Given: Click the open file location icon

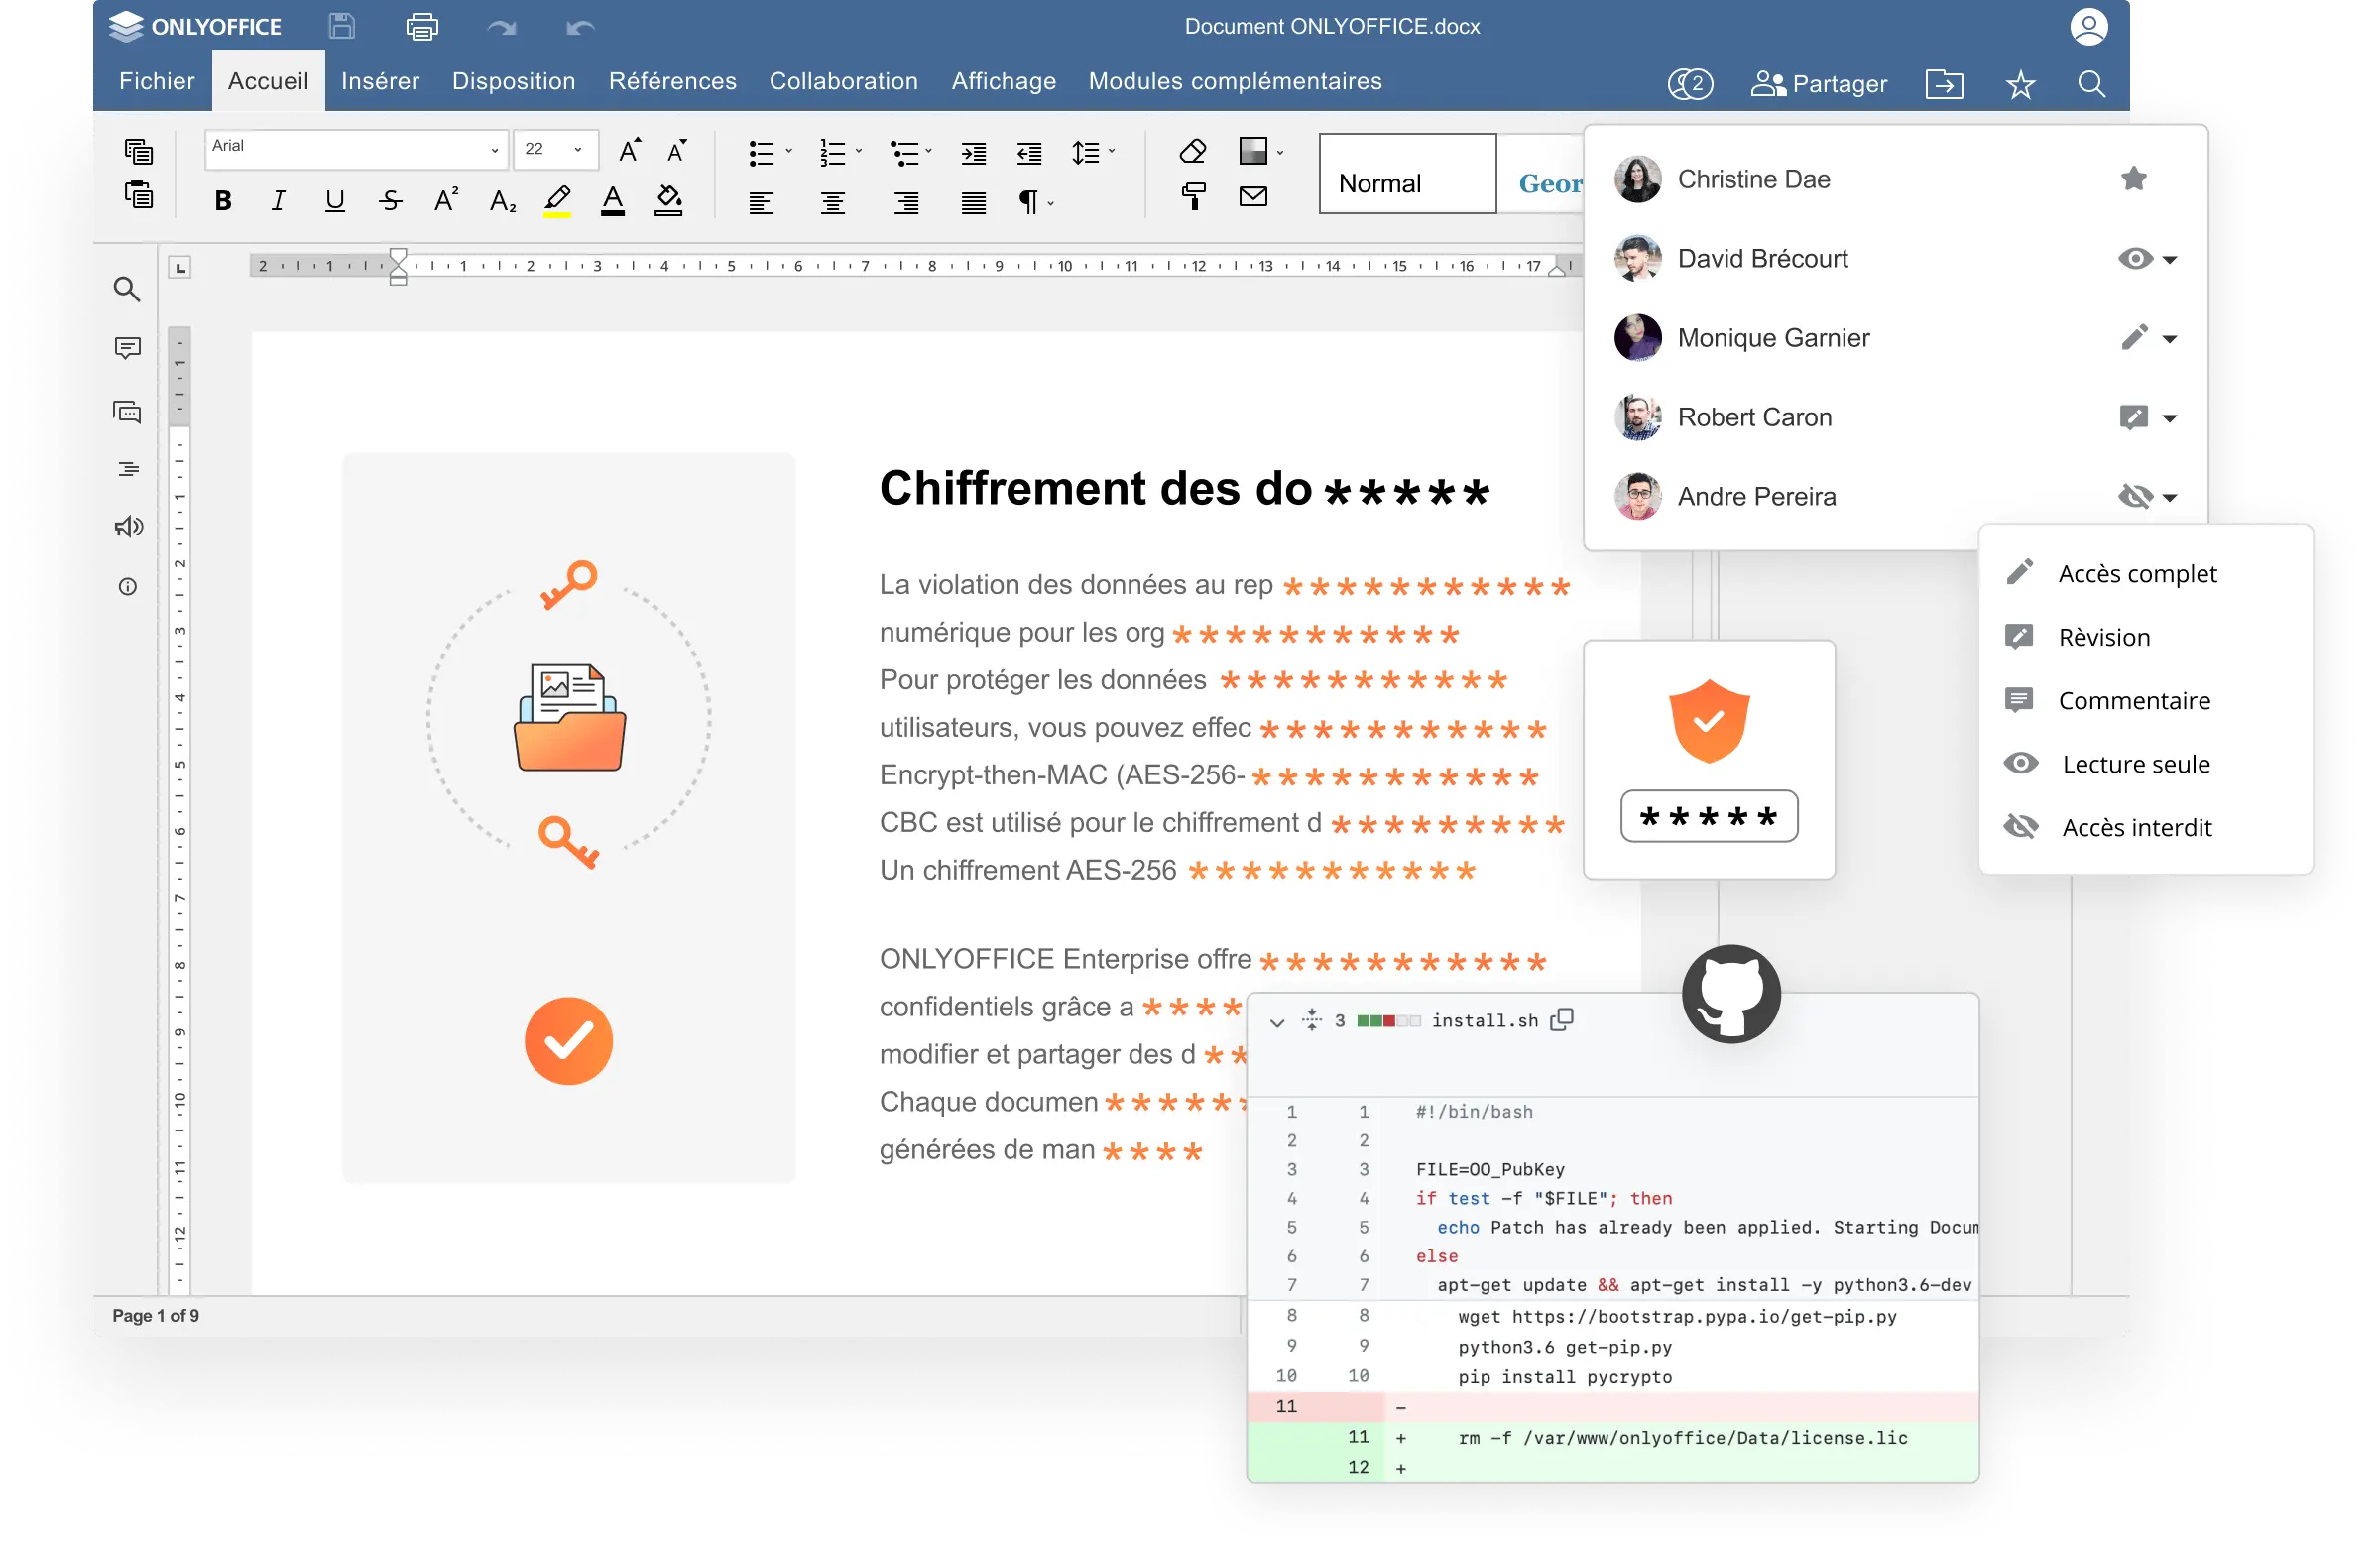Looking at the screenshot, I should [x=1944, y=84].
